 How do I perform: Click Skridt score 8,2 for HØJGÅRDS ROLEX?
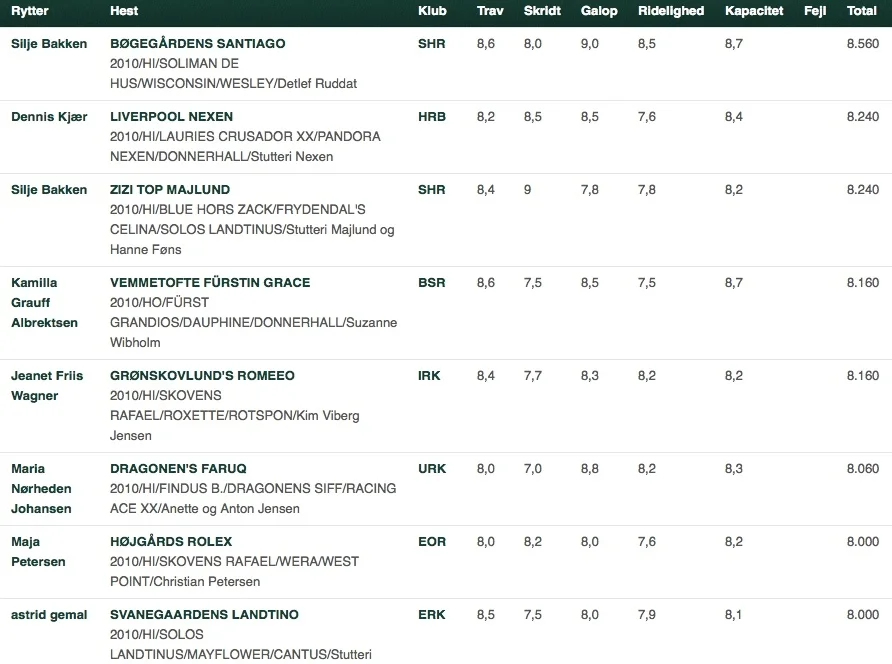(x=533, y=542)
